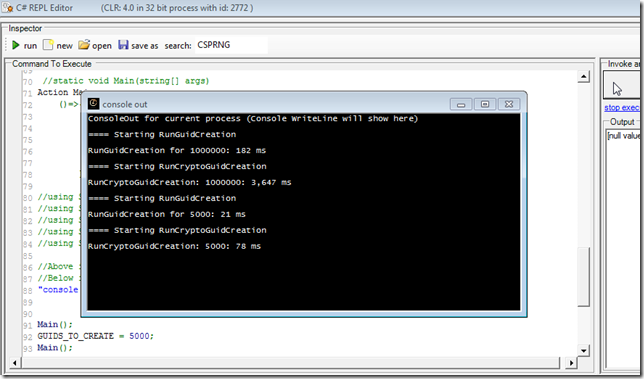Click the open folder icon
This screenshot has width=644, height=379.
pos(84,44)
